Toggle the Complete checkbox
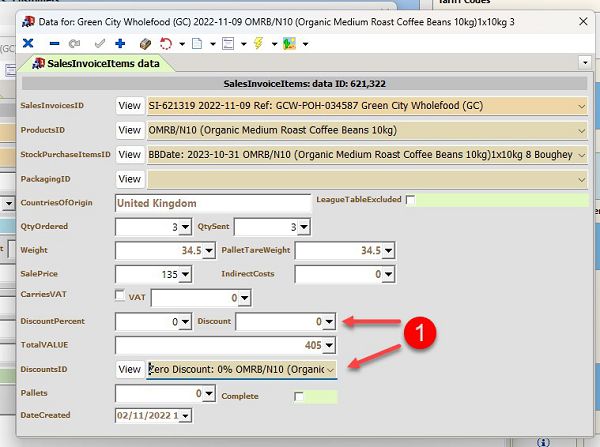Viewport: 600px width, 447px height. [x=299, y=397]
